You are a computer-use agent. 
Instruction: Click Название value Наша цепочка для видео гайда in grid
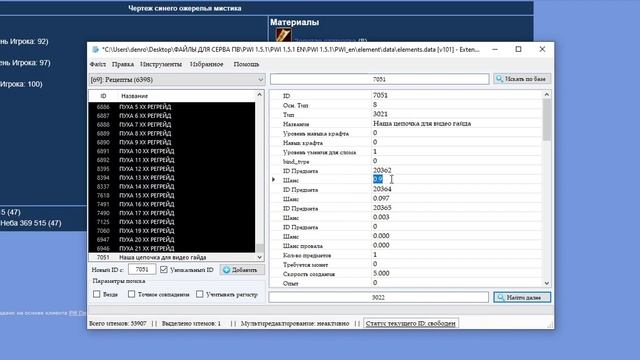tap(422, 123)
